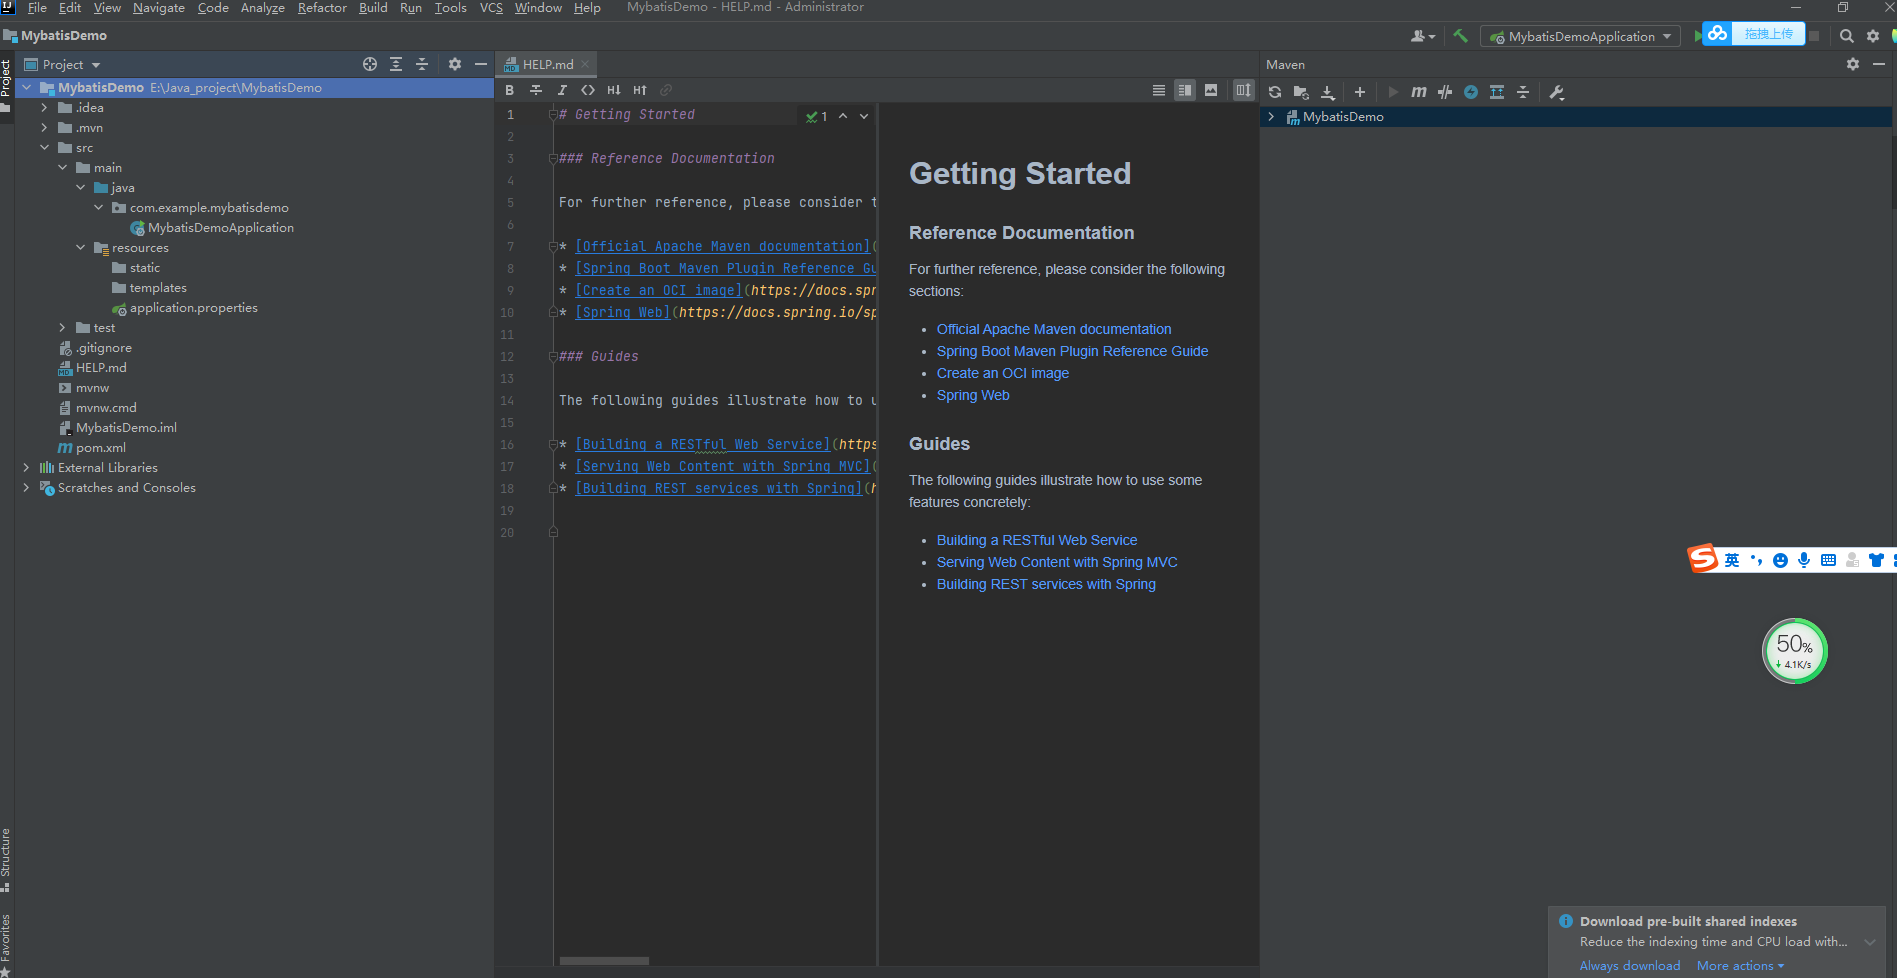Click the editor horizontal scrollbar

pyautogui.click(x=604, y=961)
